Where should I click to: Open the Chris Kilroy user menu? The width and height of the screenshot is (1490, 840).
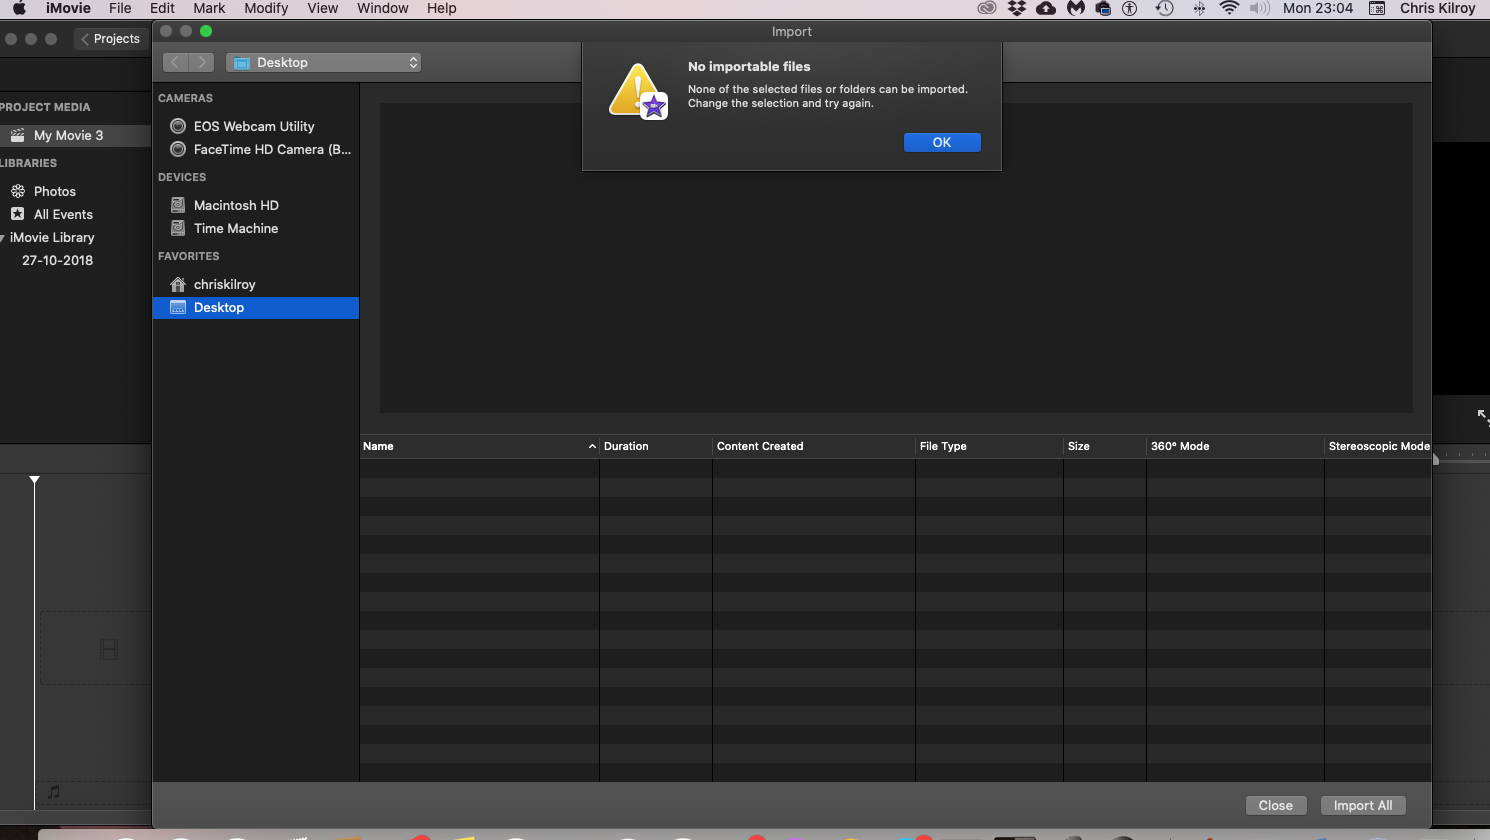coord(1437,8)
